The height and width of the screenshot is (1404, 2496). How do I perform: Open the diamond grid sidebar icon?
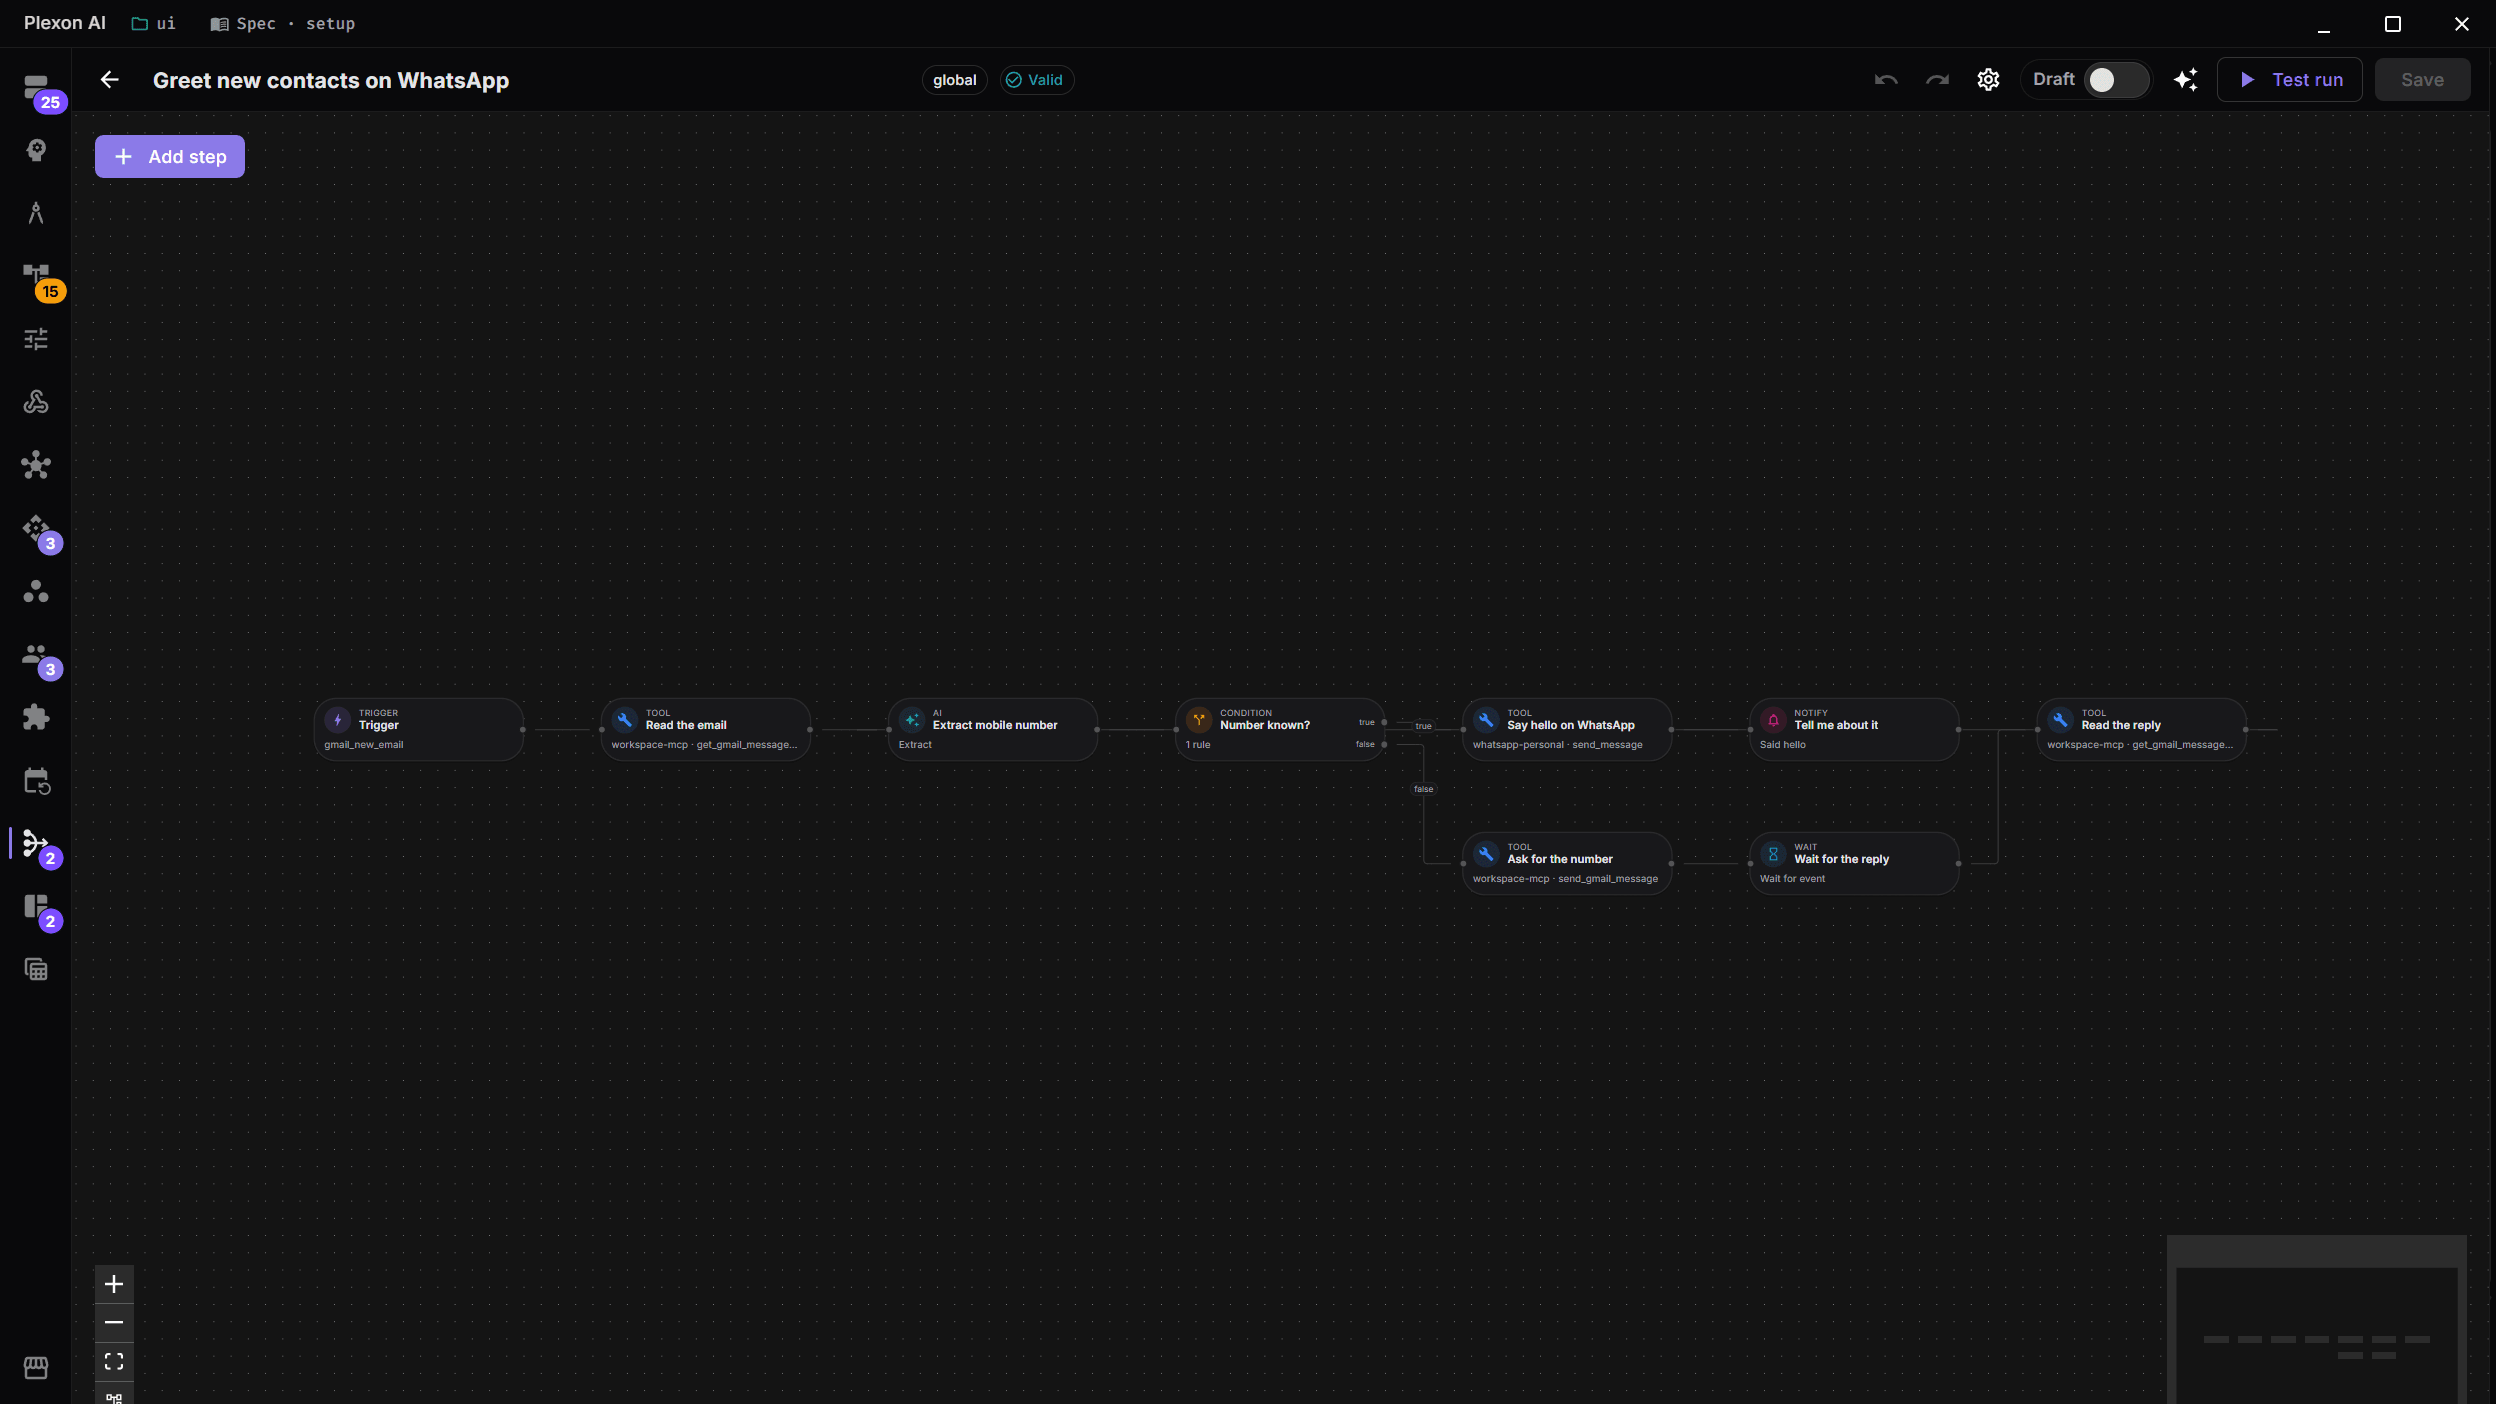(36, 528)
